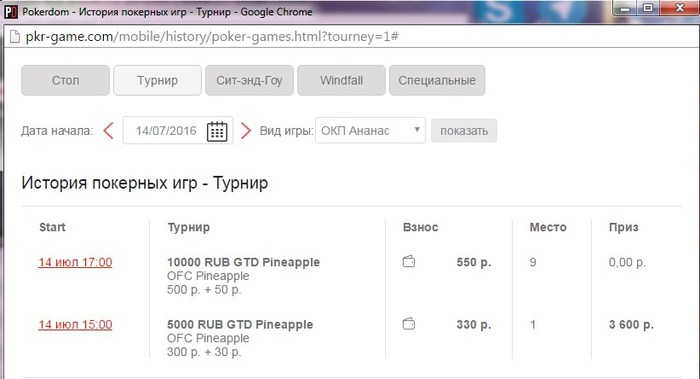Click the 3 600 р. prize value
This screenshot has height=379, width=700.
631,325
